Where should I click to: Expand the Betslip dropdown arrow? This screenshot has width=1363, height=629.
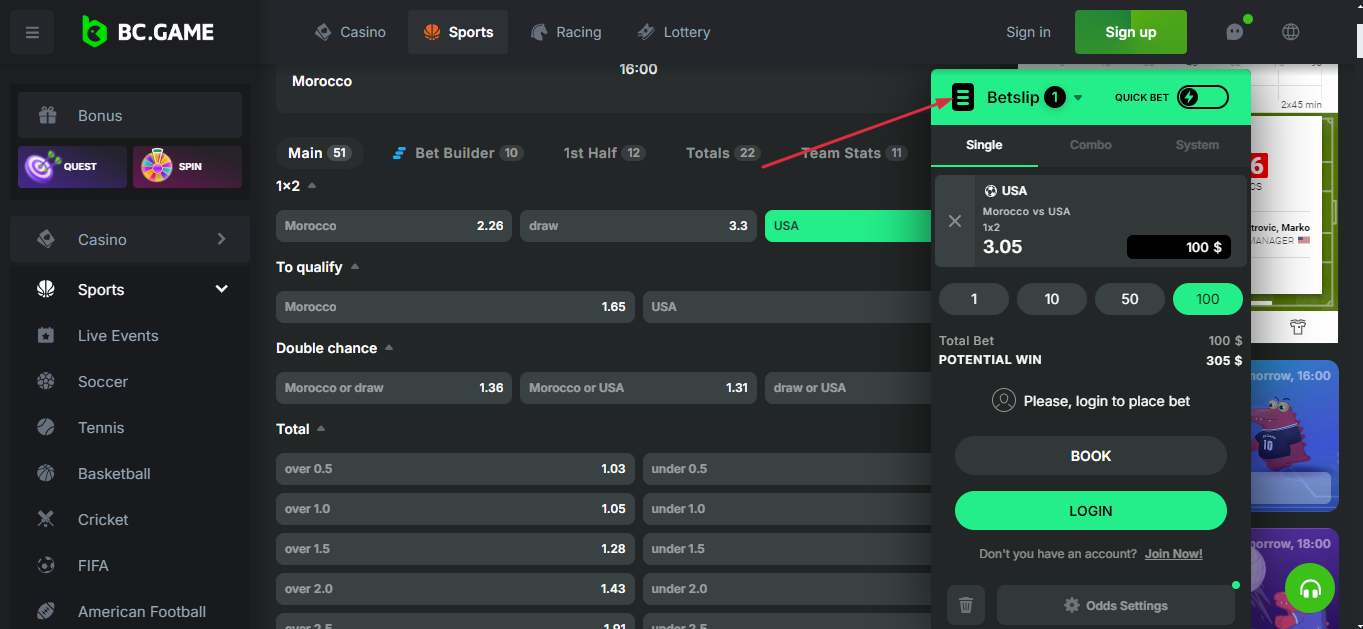click(1078, 98)
